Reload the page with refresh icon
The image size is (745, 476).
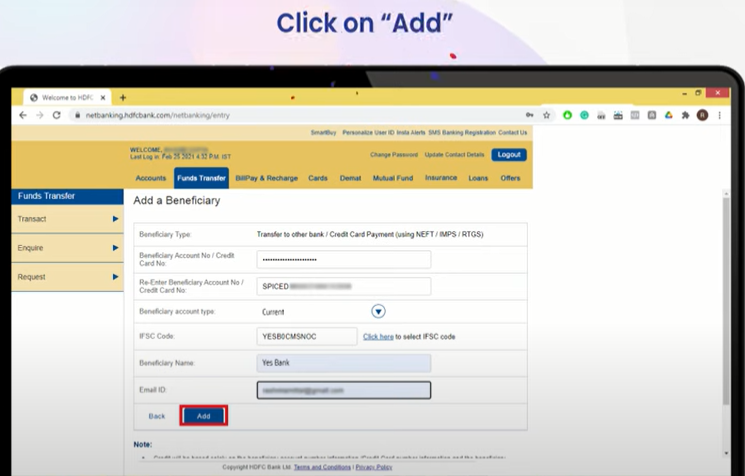[57, 115]
